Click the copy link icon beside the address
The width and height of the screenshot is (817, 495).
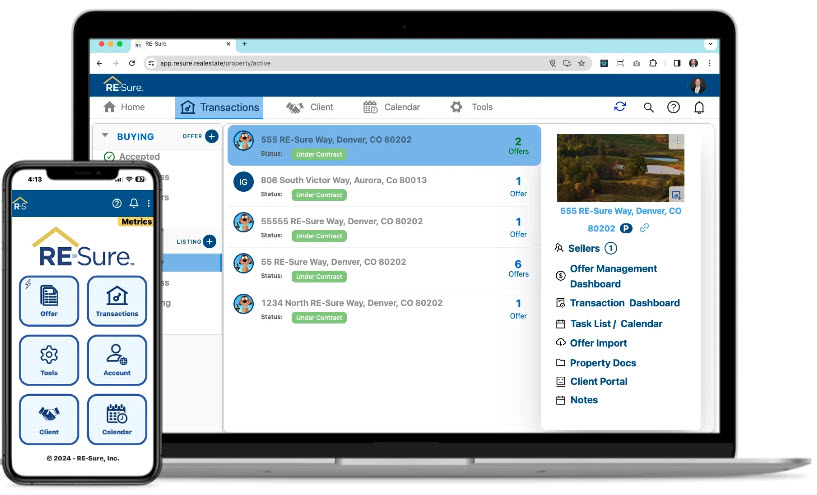tap(644, 228)
